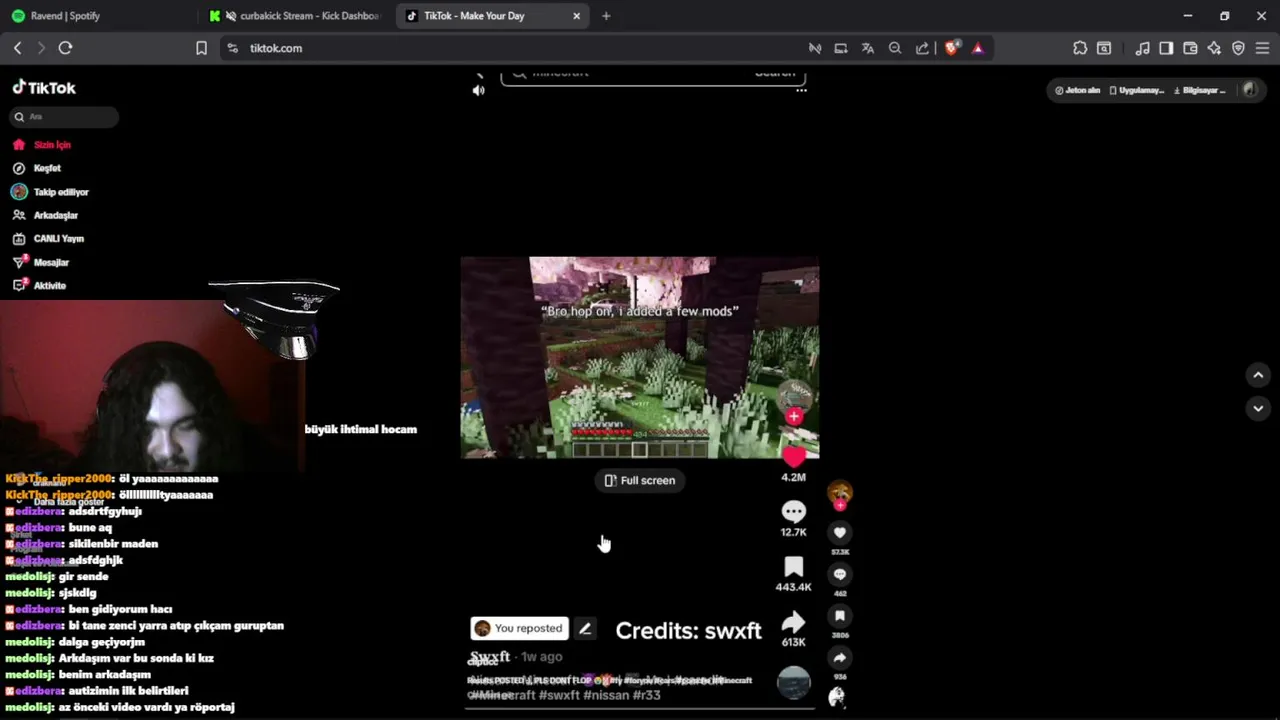Follow creator with the red plus button
This screenshot has height=720, width=1280.
794,416
